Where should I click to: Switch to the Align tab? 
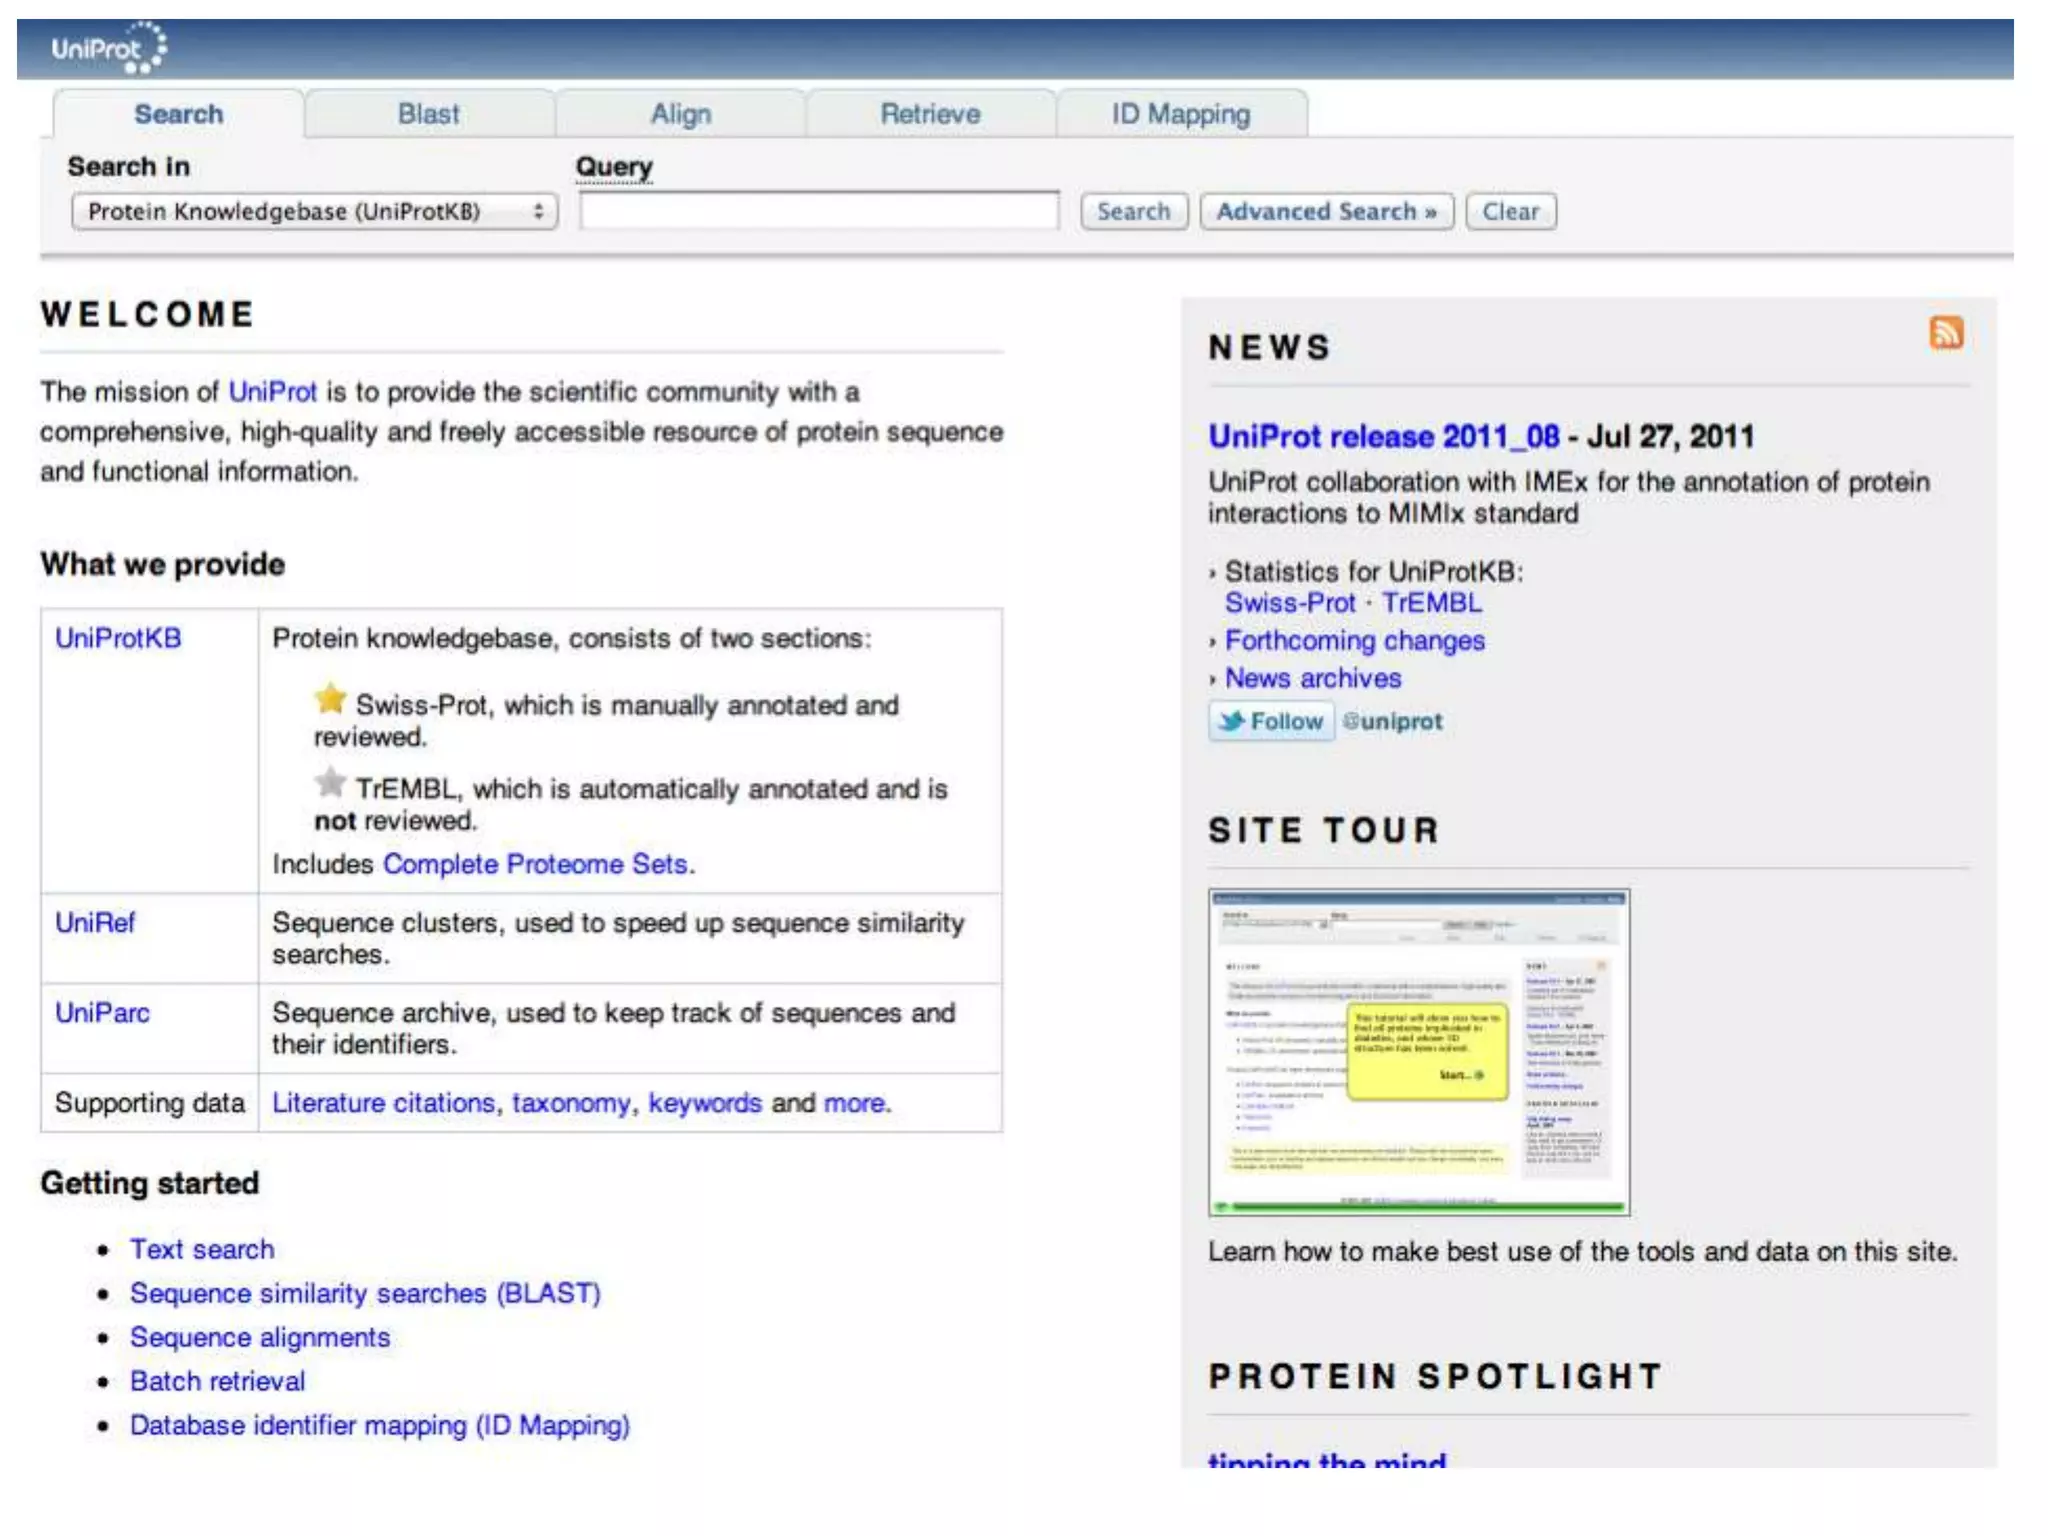tap(680, 114)
